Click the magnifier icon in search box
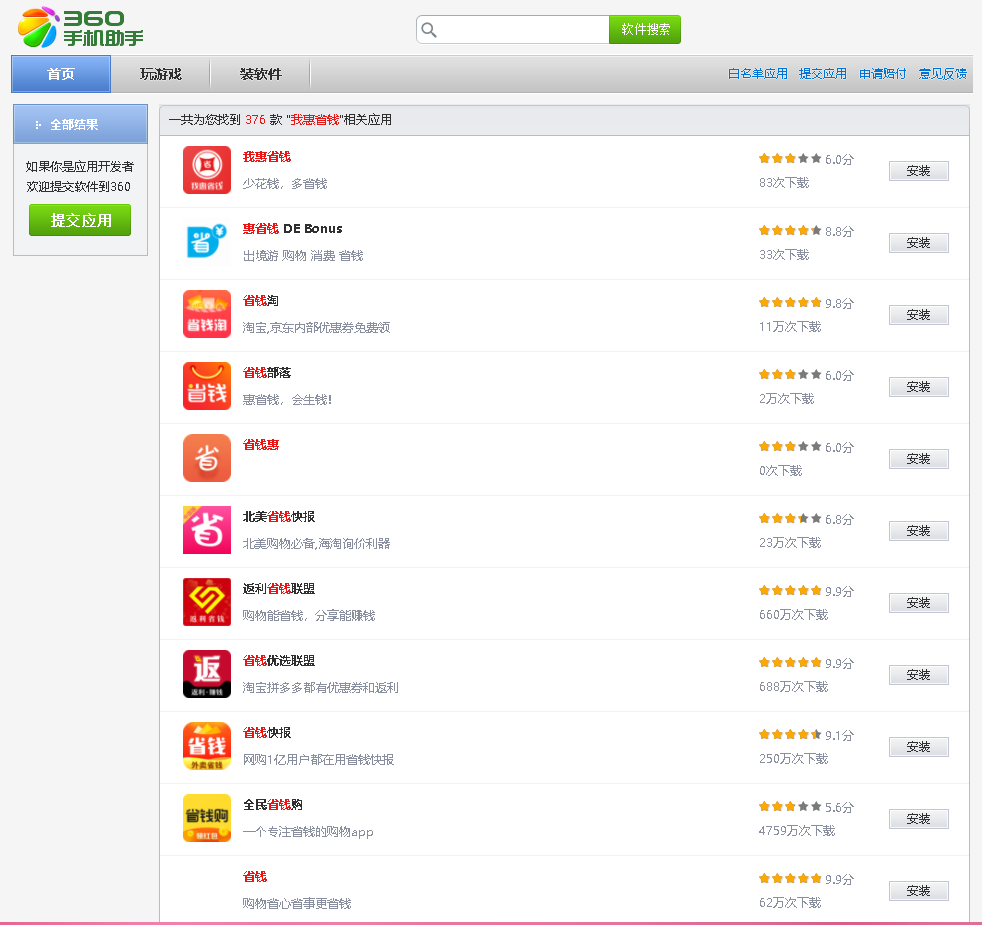982x925 pixels. pos(429,29)
